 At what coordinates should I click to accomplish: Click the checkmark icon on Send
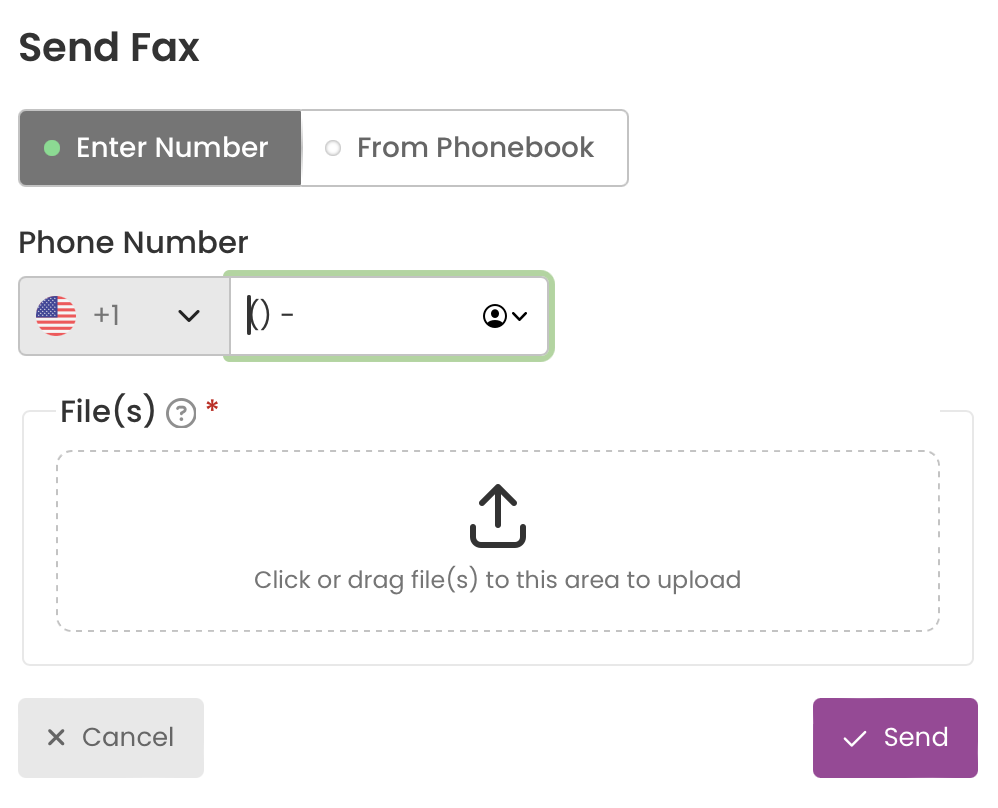[x=854, y=739]
